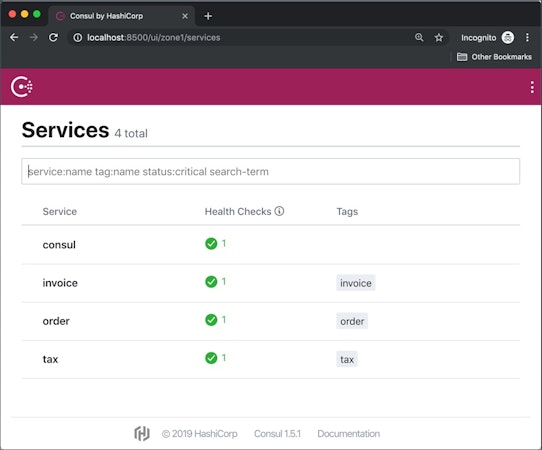Click the green check icon for order
Viewport: 542px width, 450px height.
[x=211, y=320]
